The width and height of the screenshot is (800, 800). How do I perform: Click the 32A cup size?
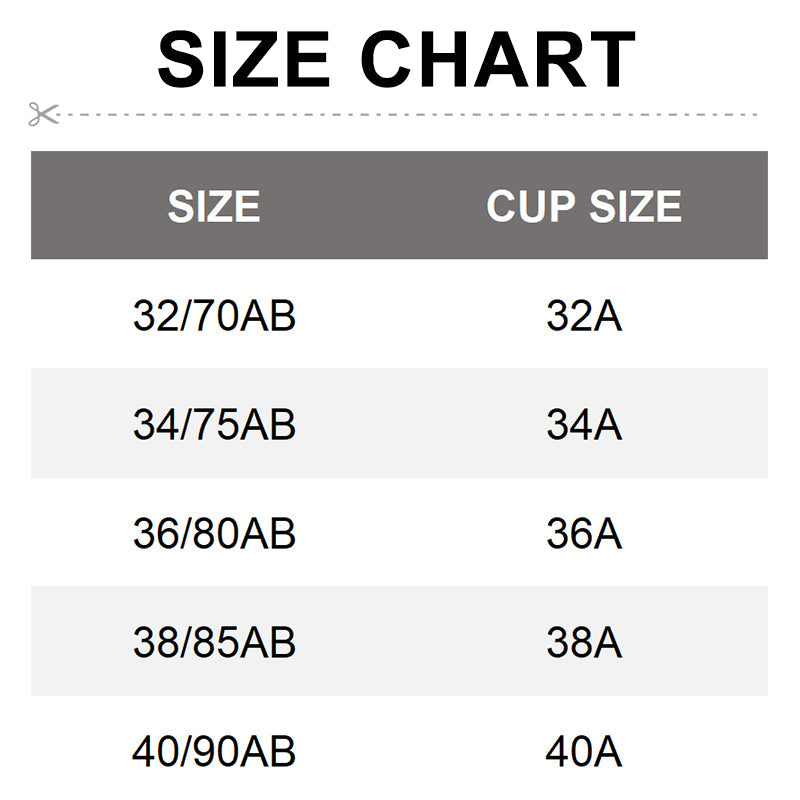pyautogui.click(x=584, y=316)
